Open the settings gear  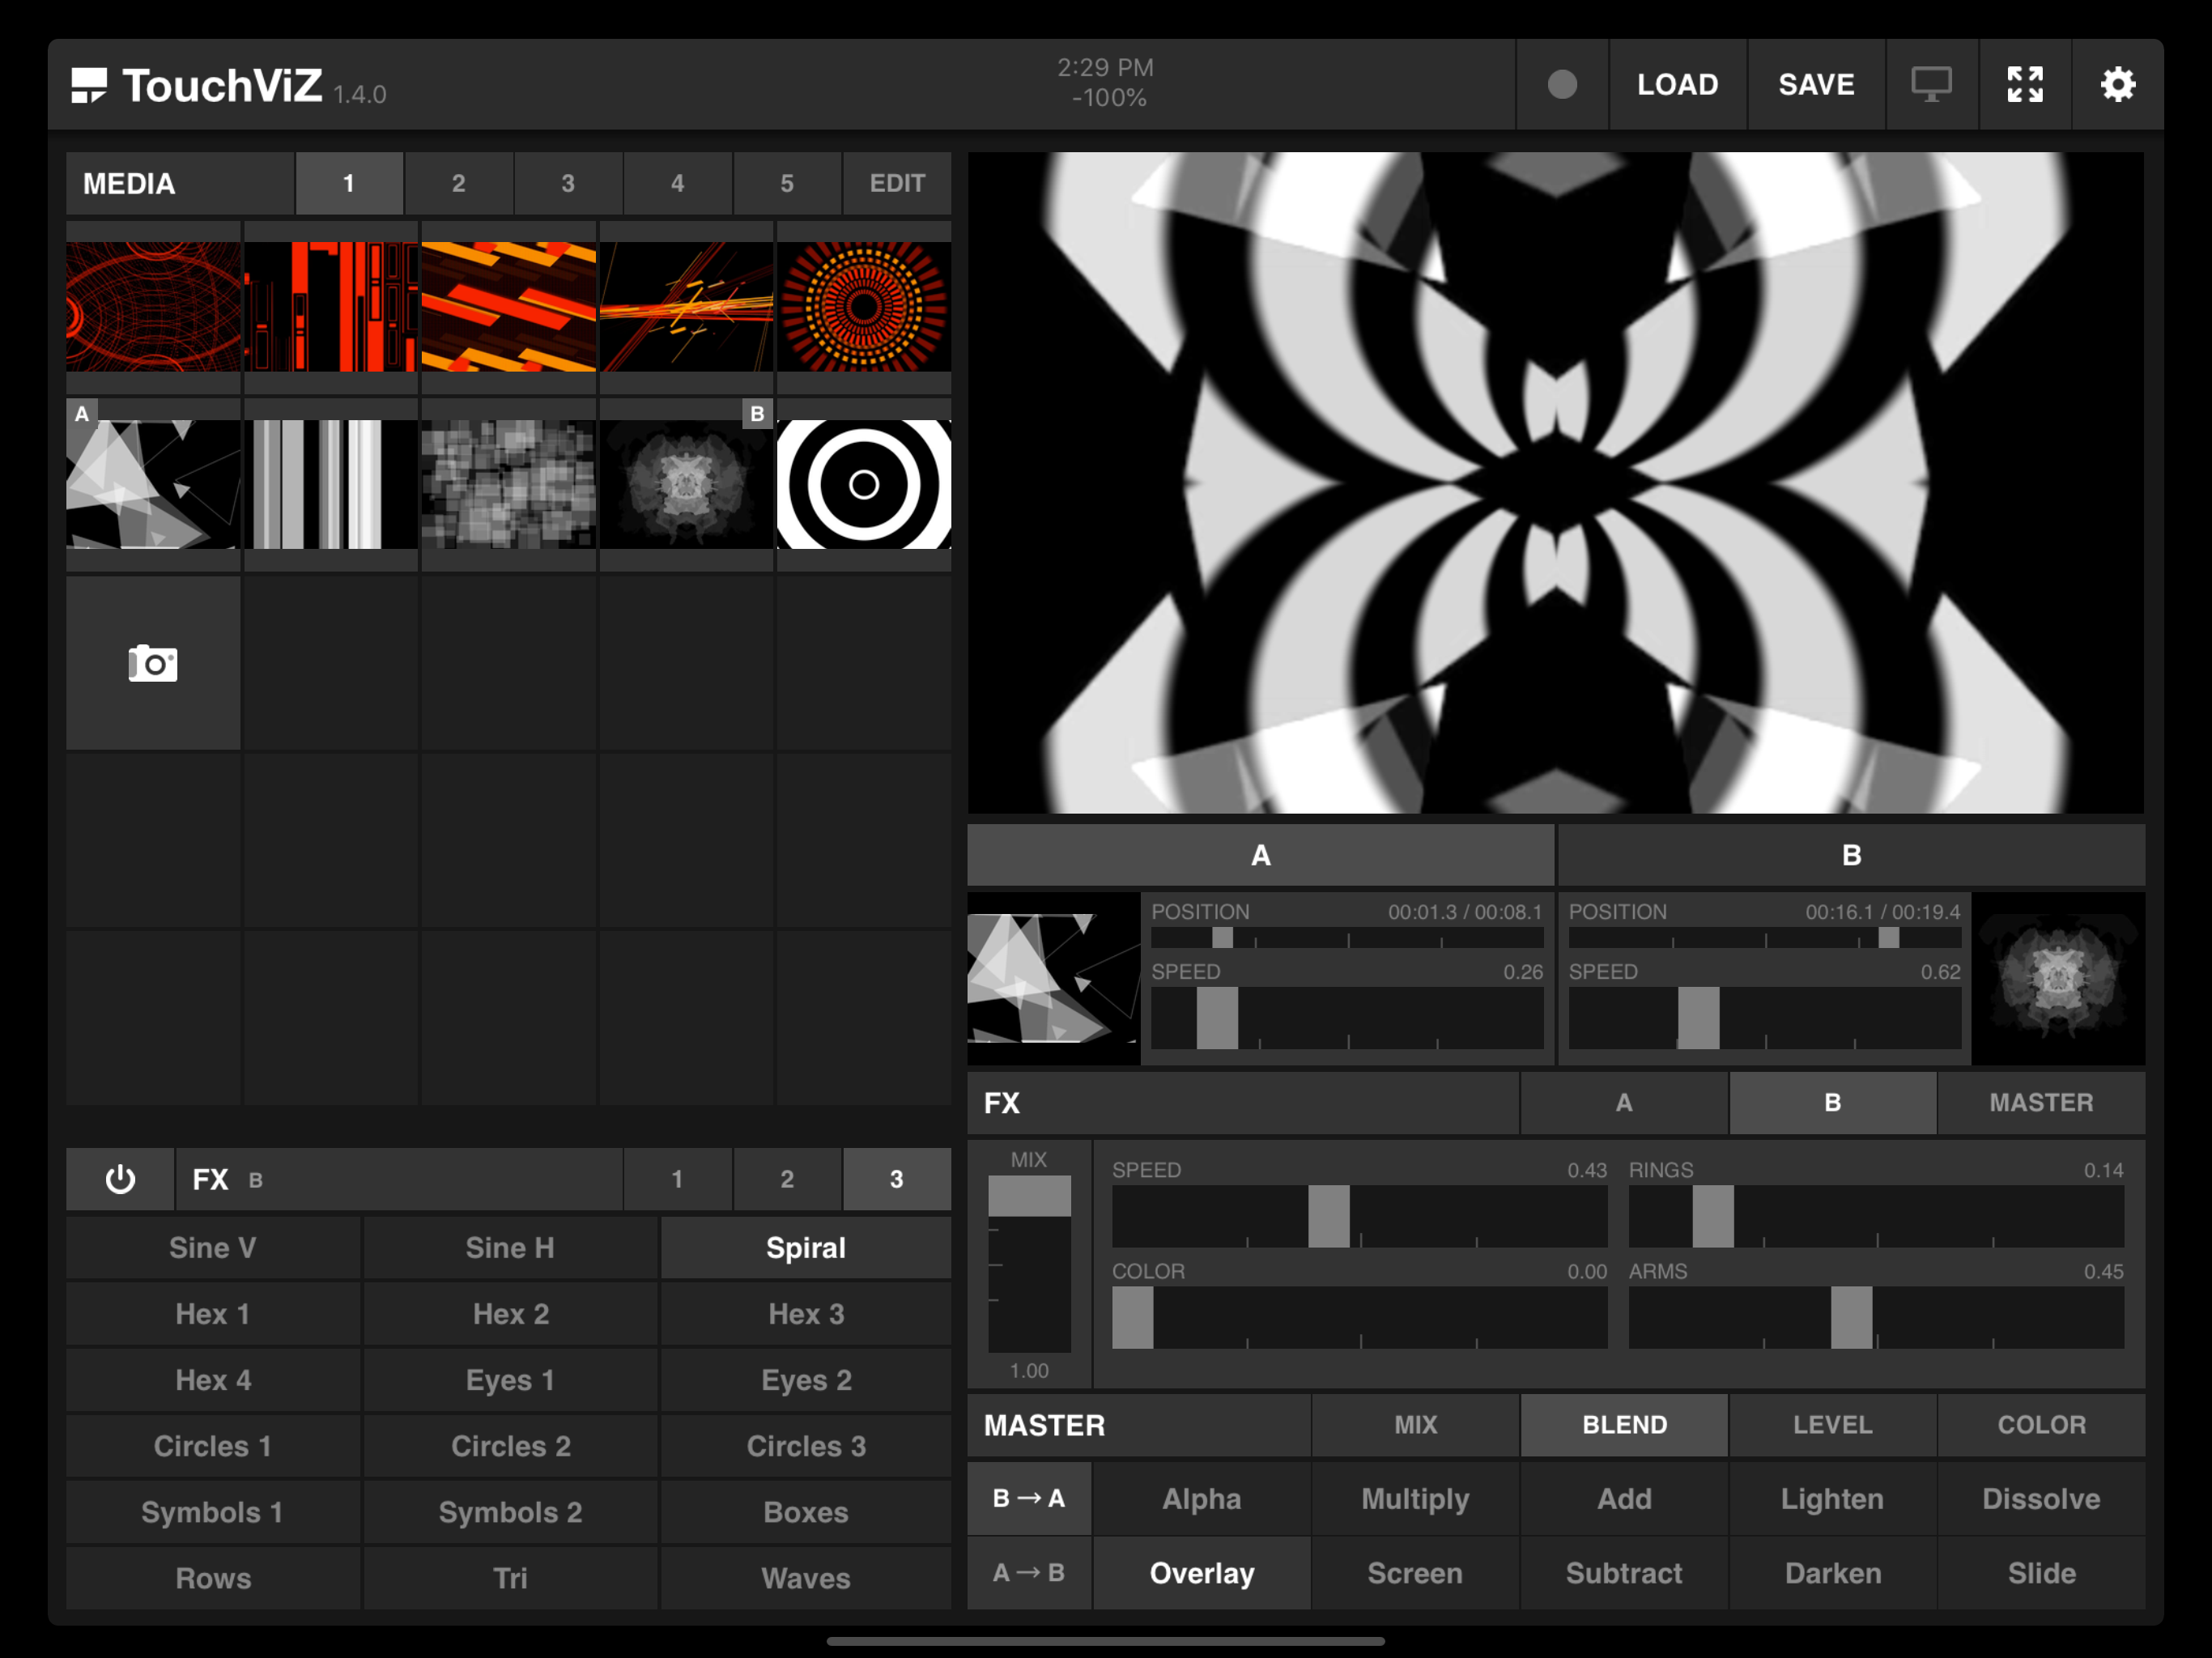click(2117, 85)
